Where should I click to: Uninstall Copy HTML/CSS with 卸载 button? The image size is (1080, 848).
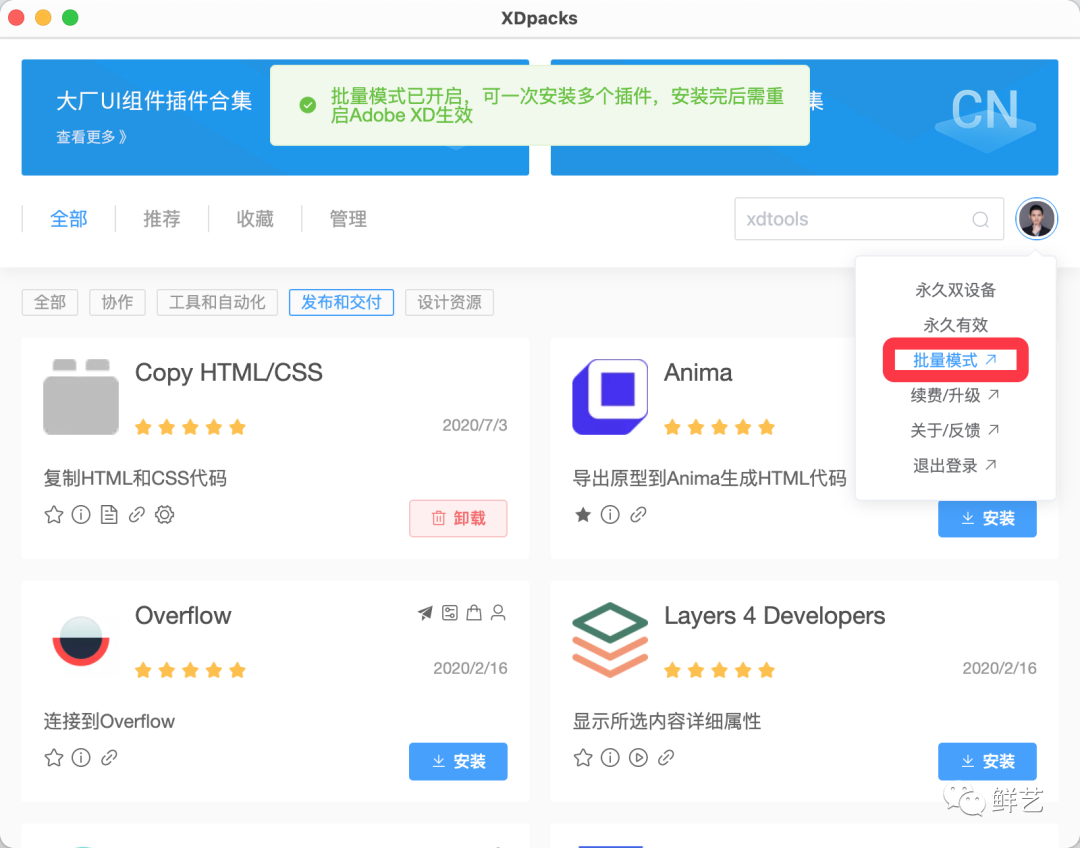coord(458,518)
